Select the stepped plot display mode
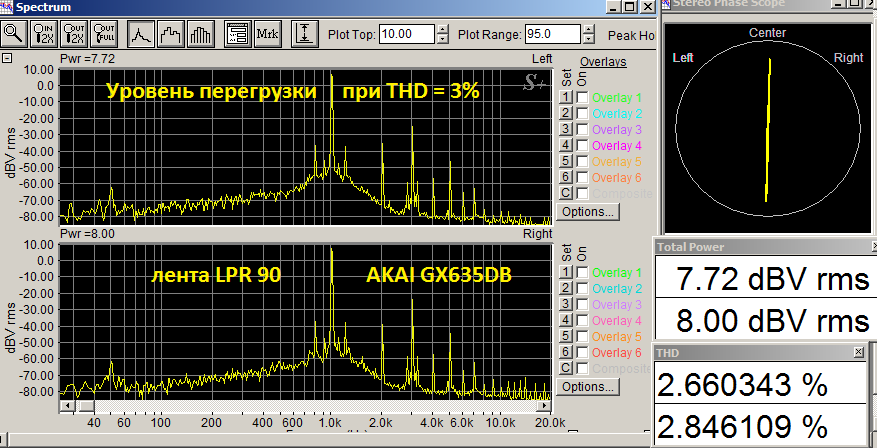Viewport: 877px width, 448px height. 171,35
